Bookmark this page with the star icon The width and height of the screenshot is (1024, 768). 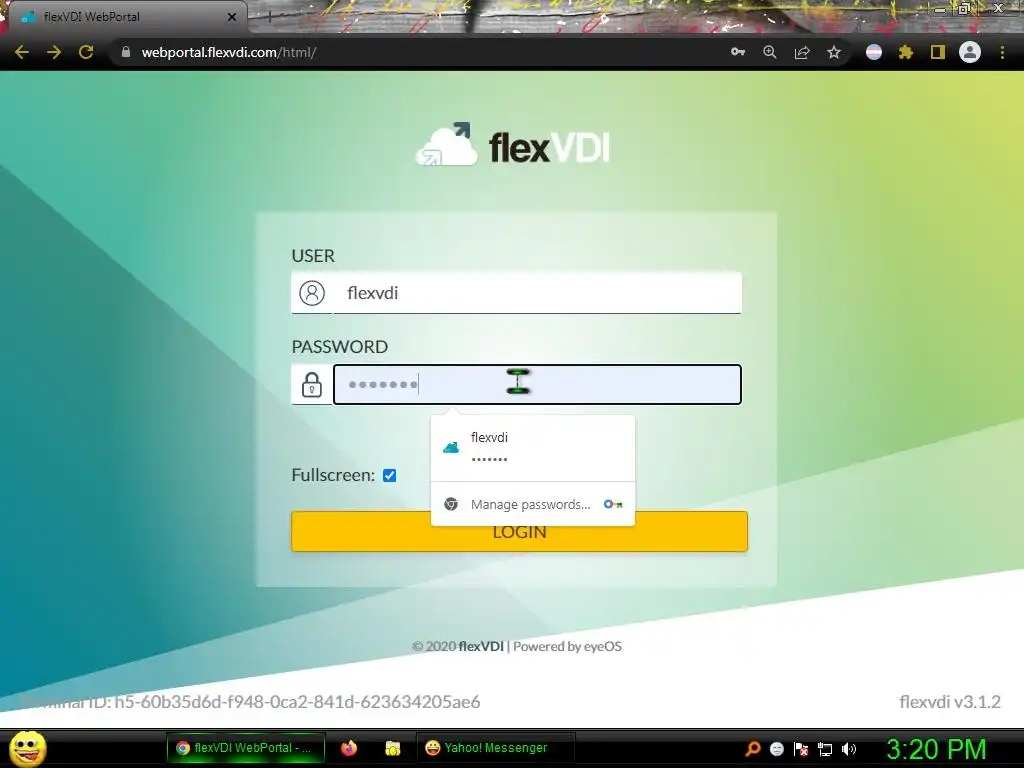click(834, 52)
